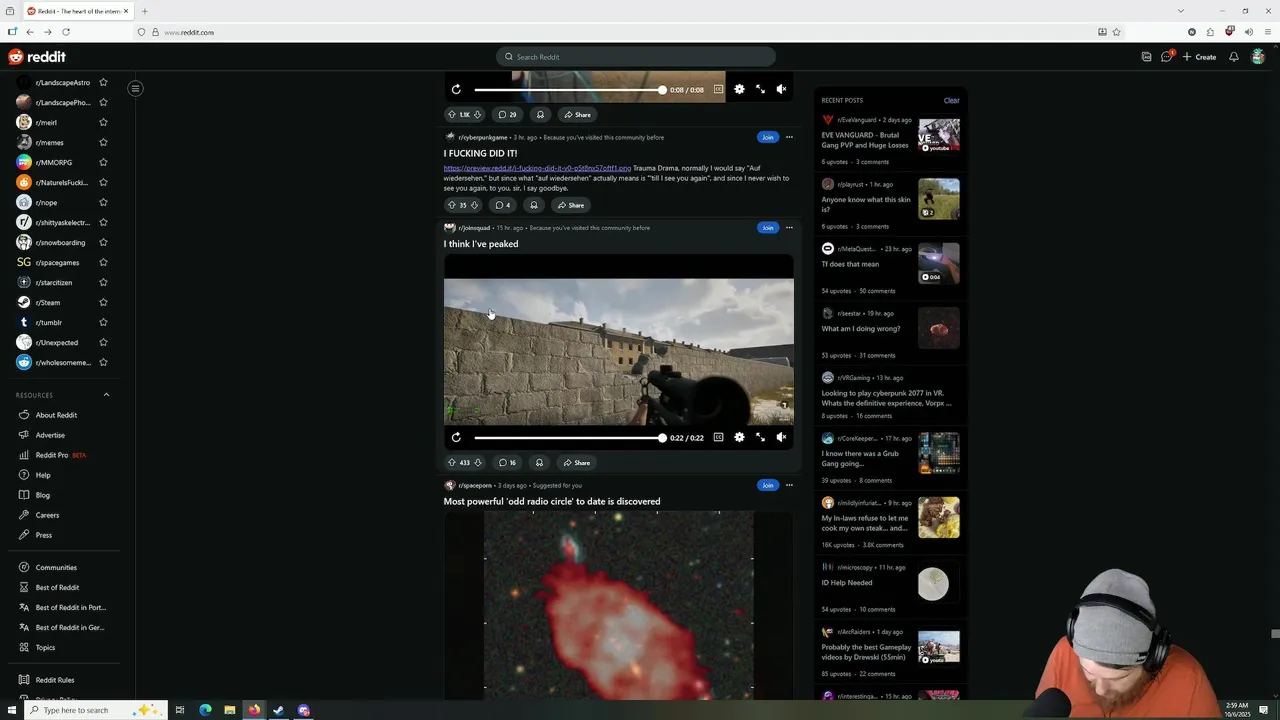Bookmark page with address bar star
Image resolution: width=1280 pixels, height=720 pixels.
[1116, 32]
